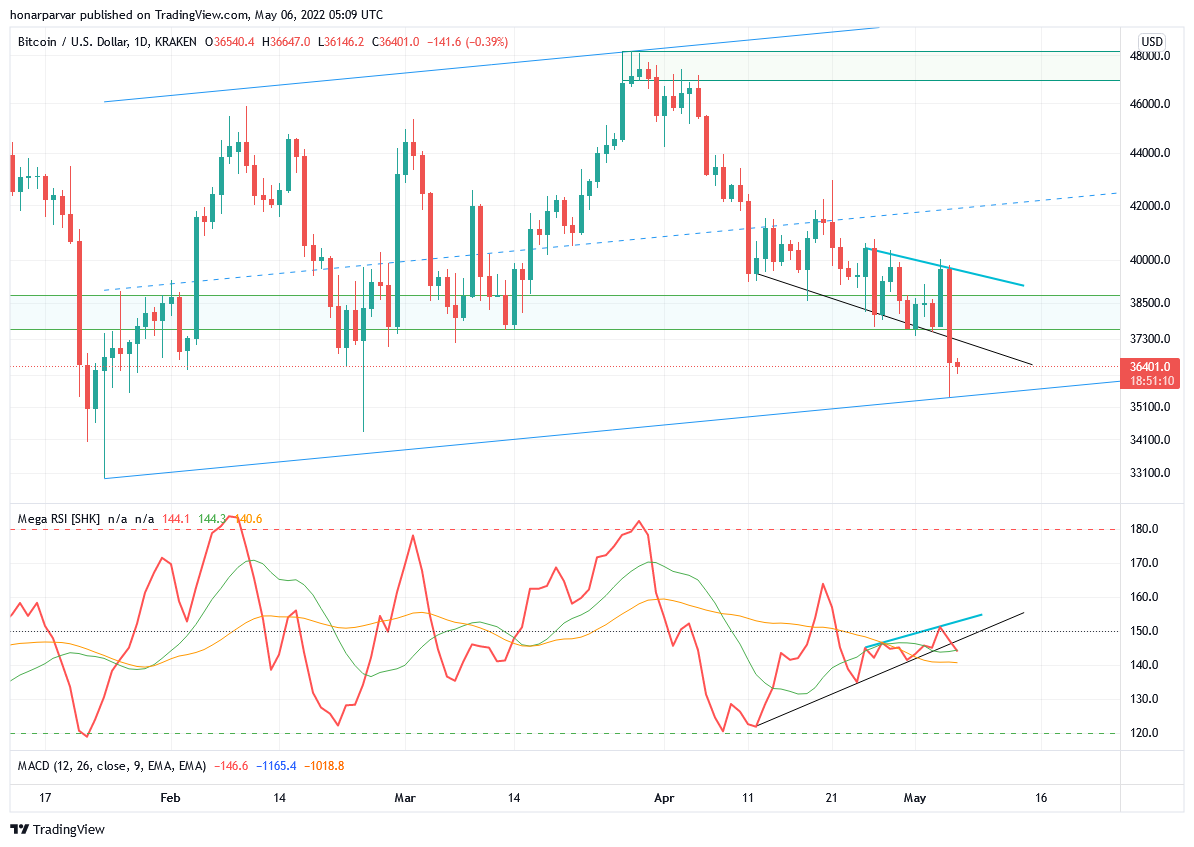
Task: Click the 33100.0 price axis label
Action: point(1149,473)
